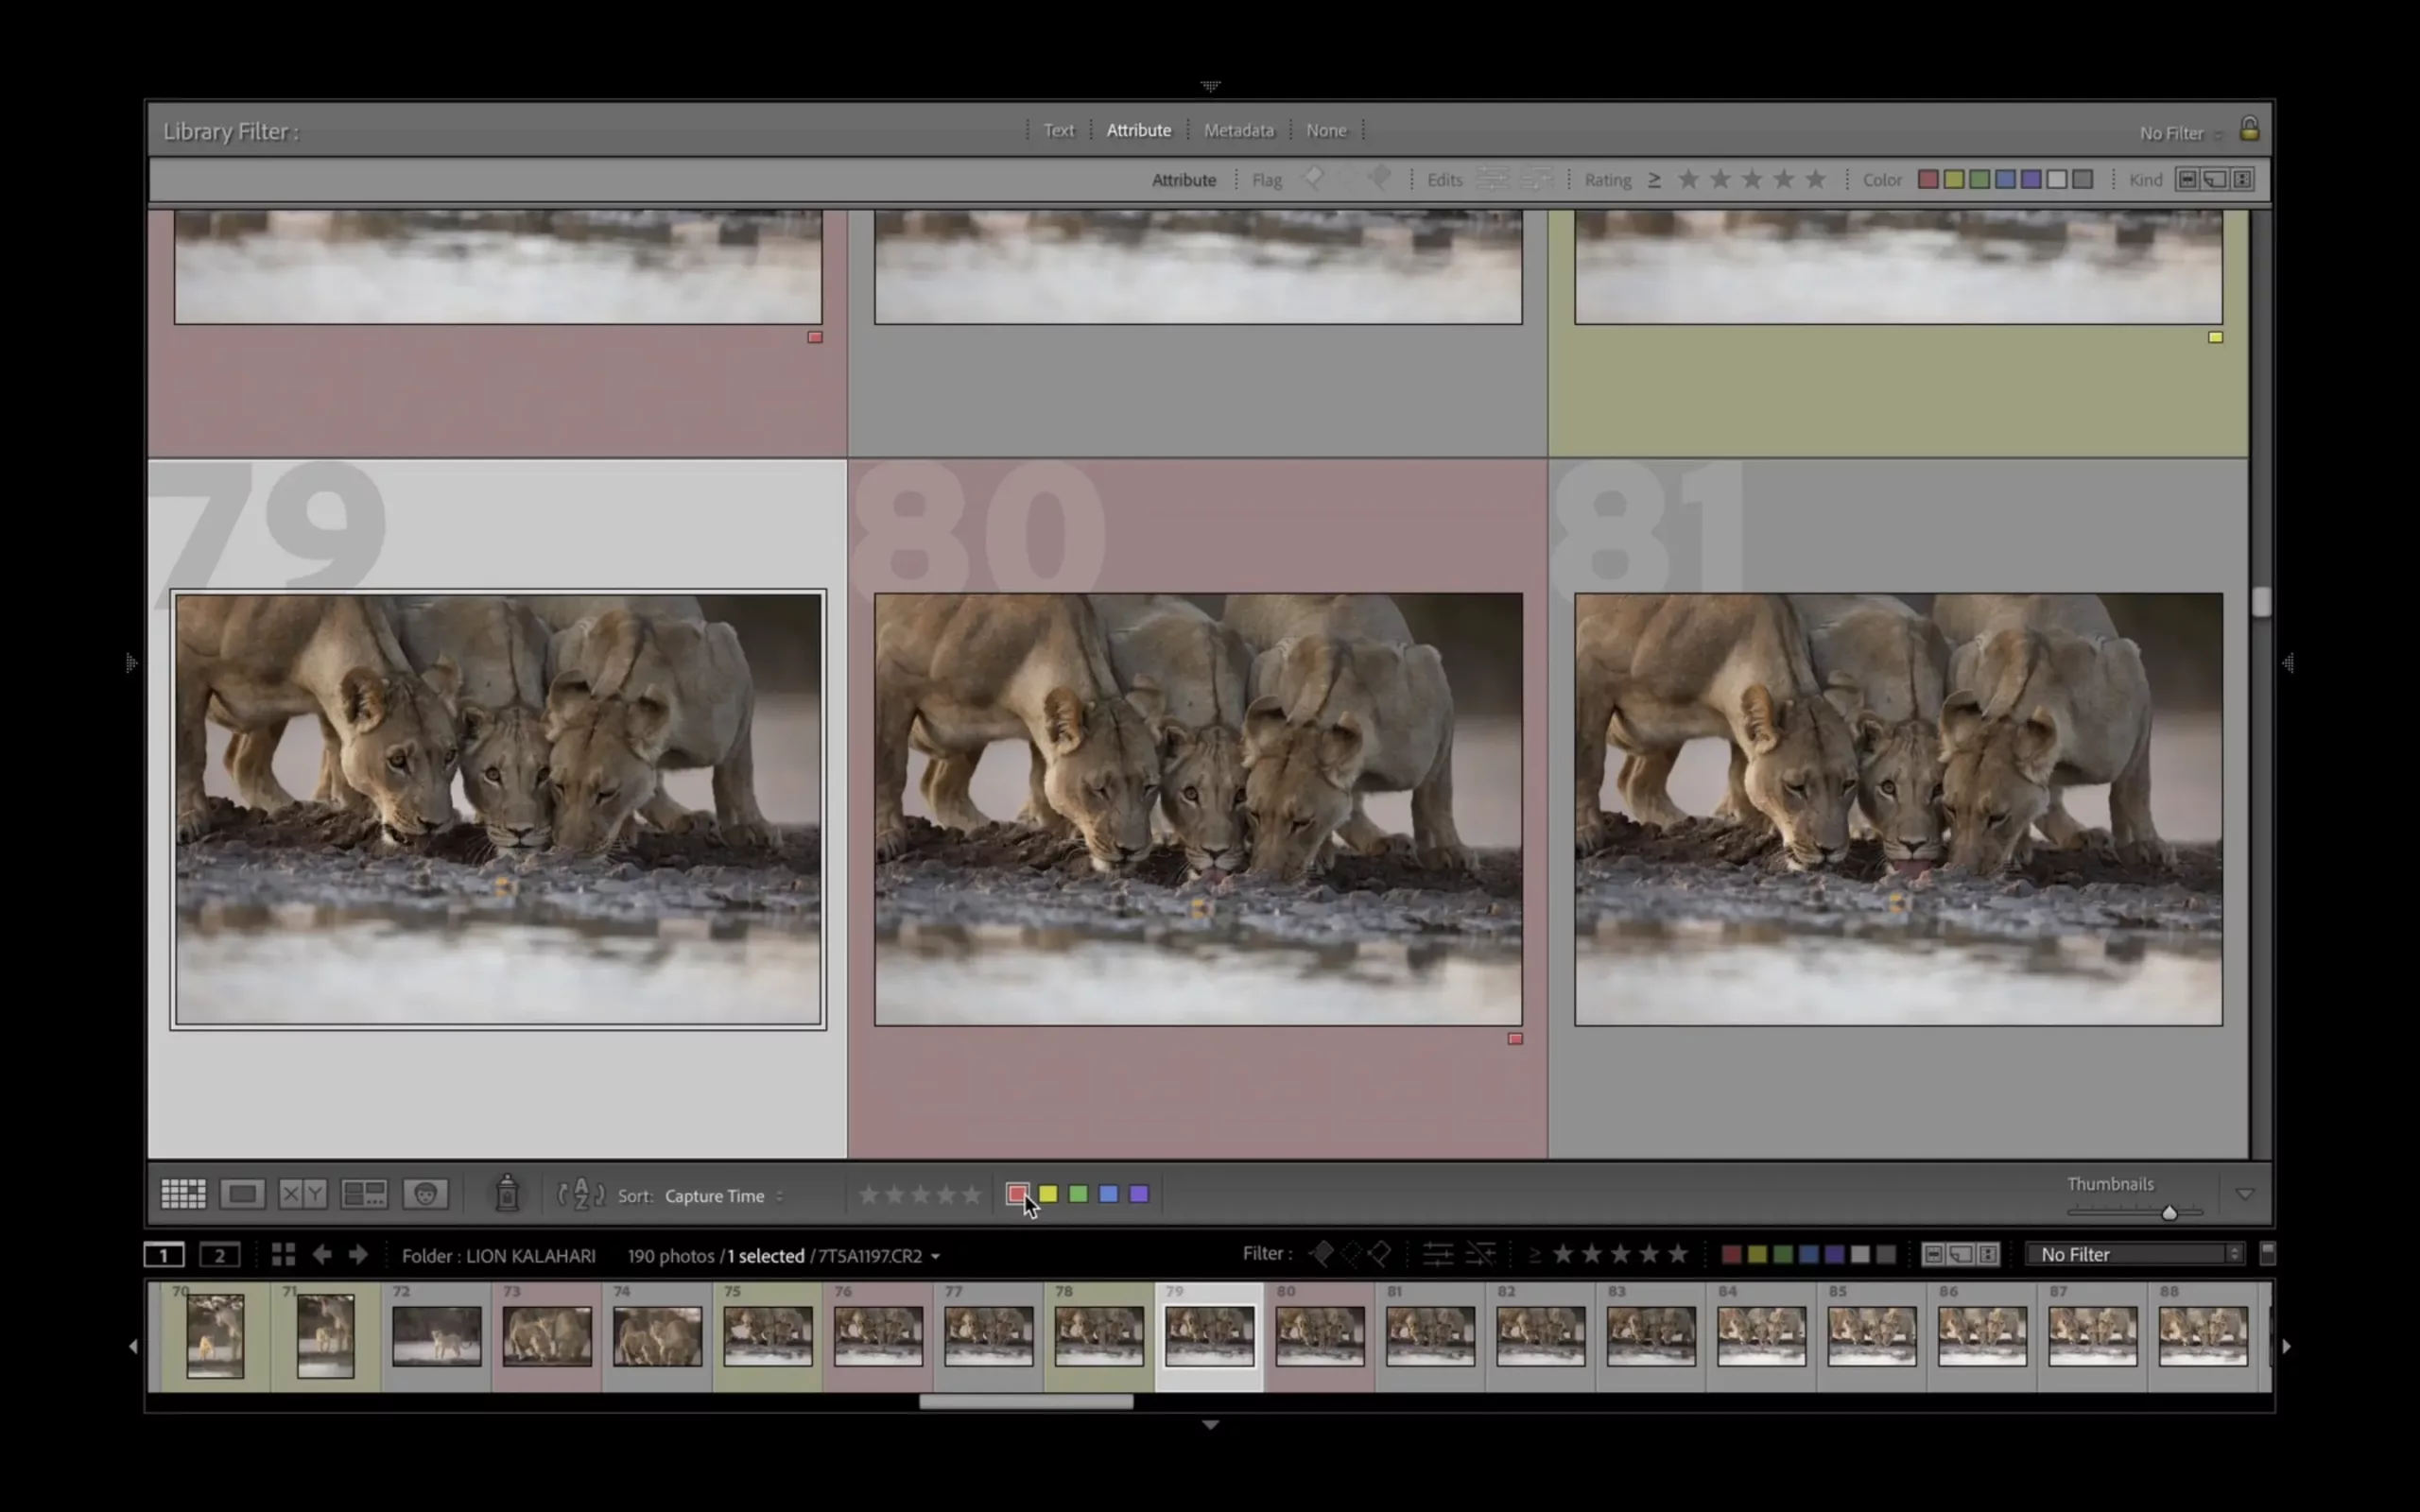This screenshot has height=1512, width=2420.
Task: Select photo 81 in grid
Action: [1898, 809]
